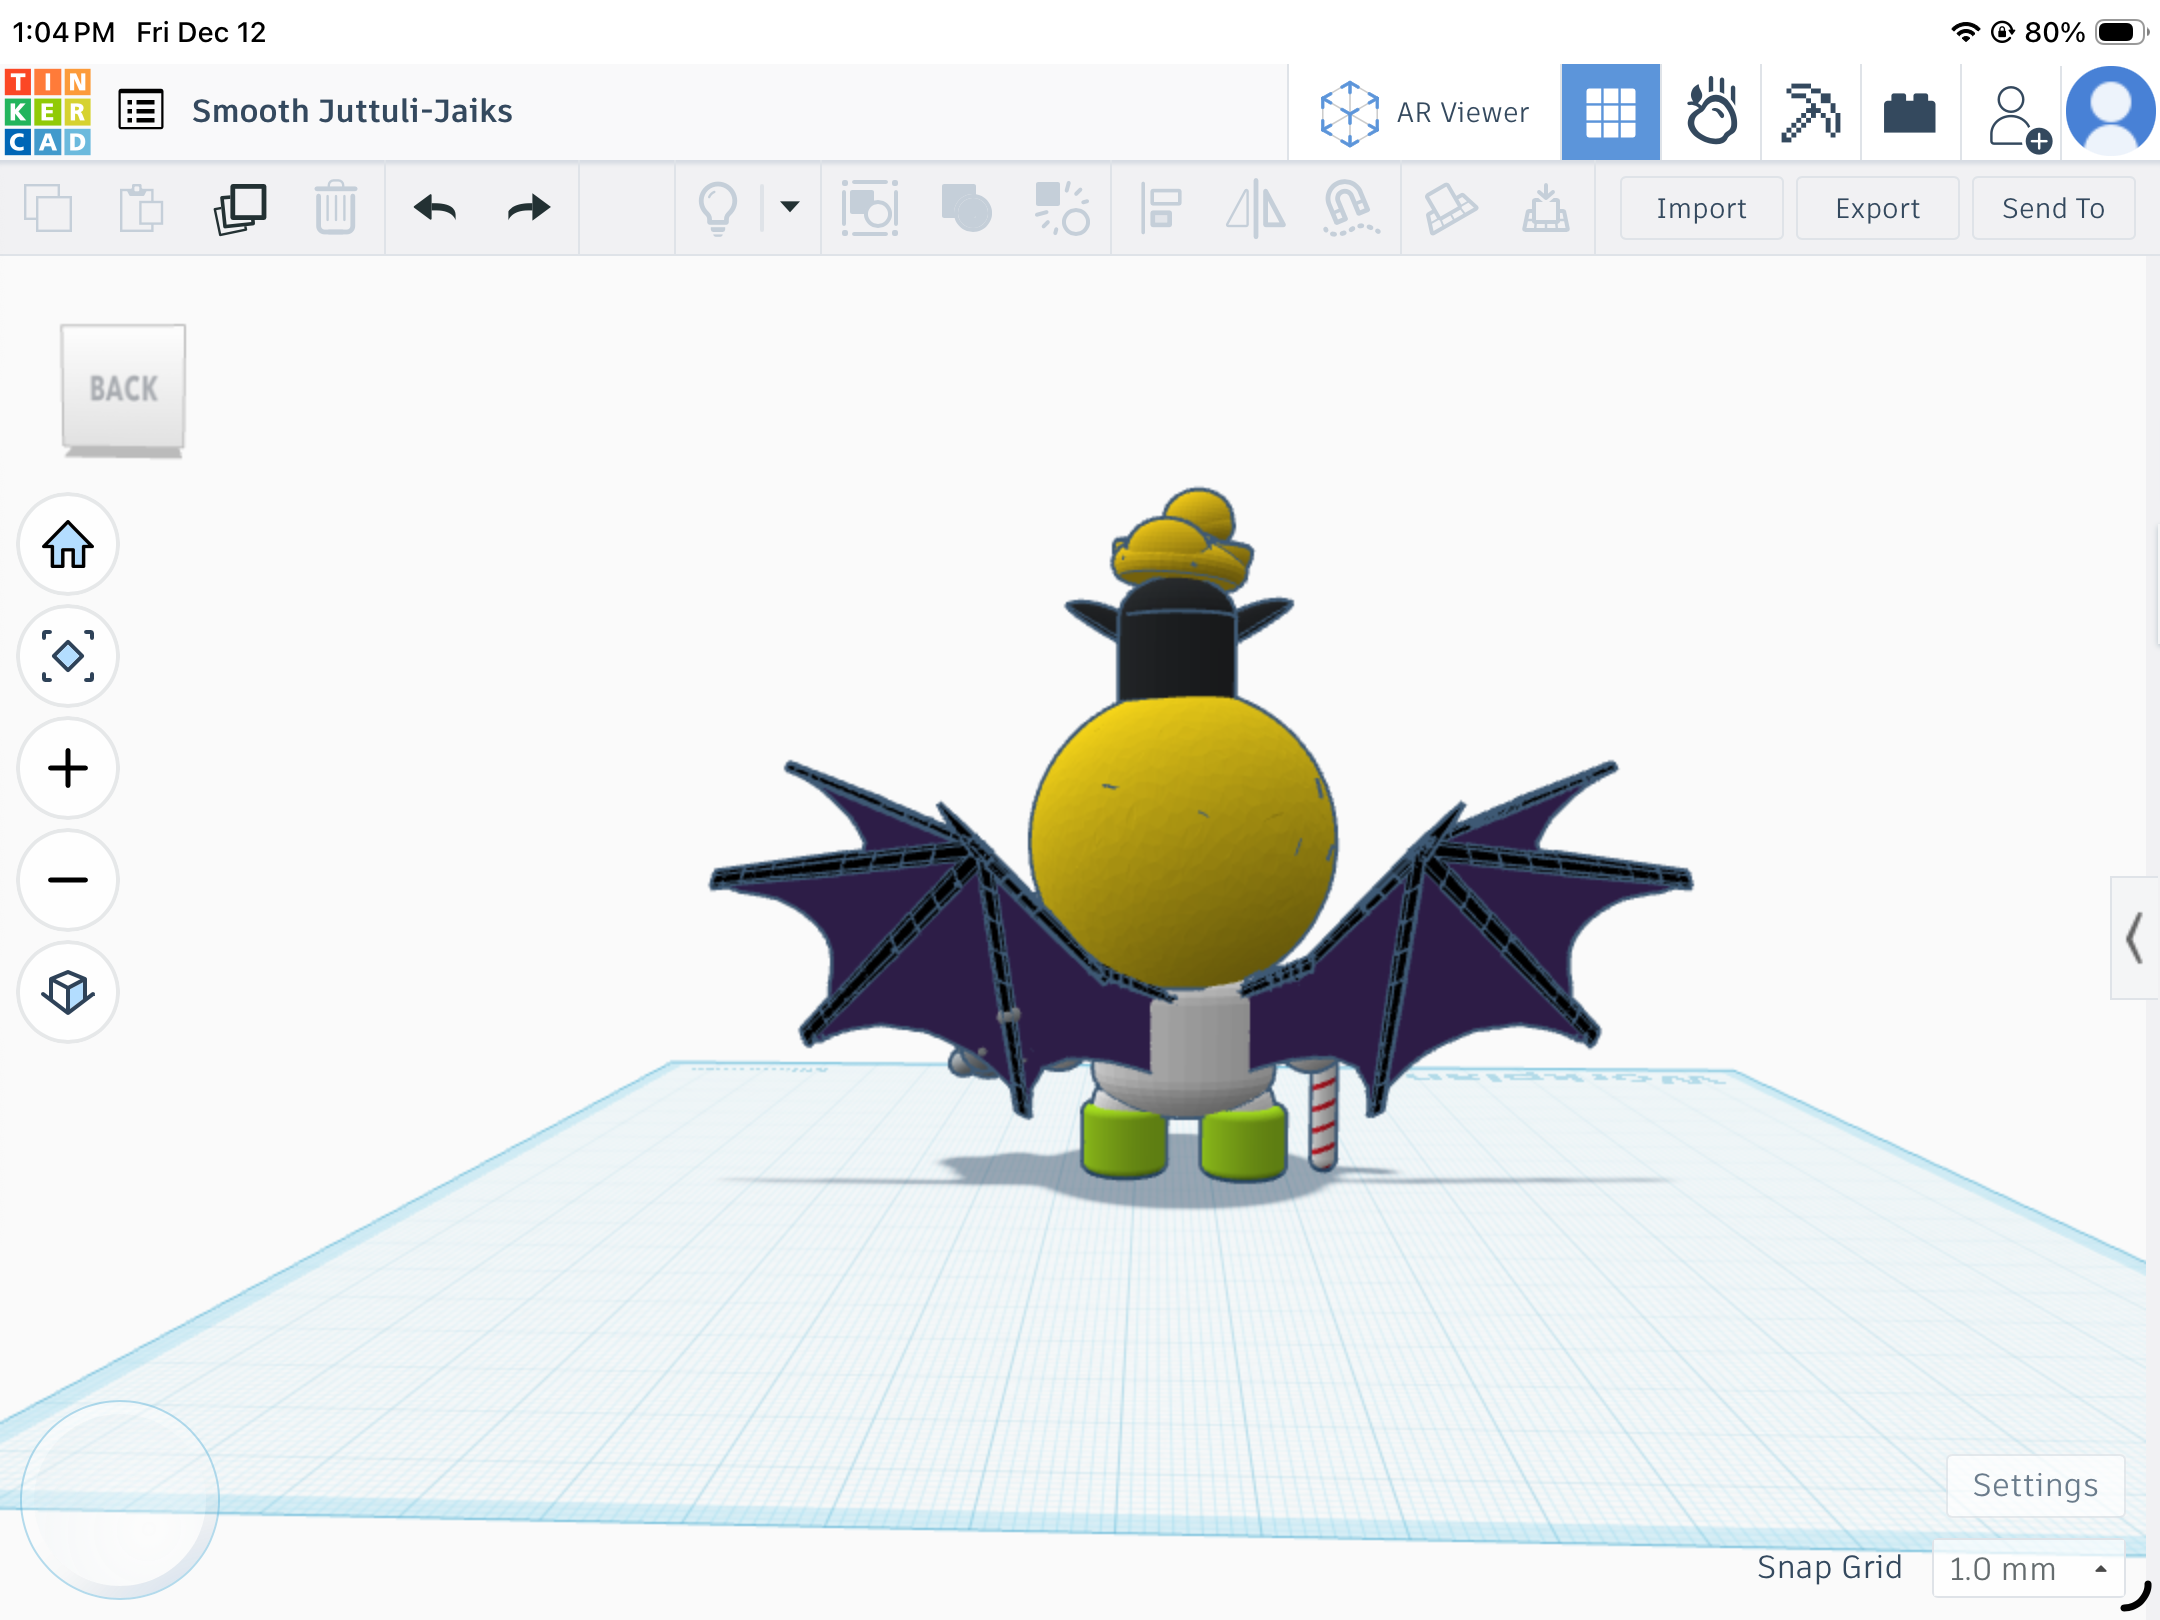This screenshot has height=1620, width=2160.
Task: Toggle show all lightbulb icon
Action: (x=718, y=208)
